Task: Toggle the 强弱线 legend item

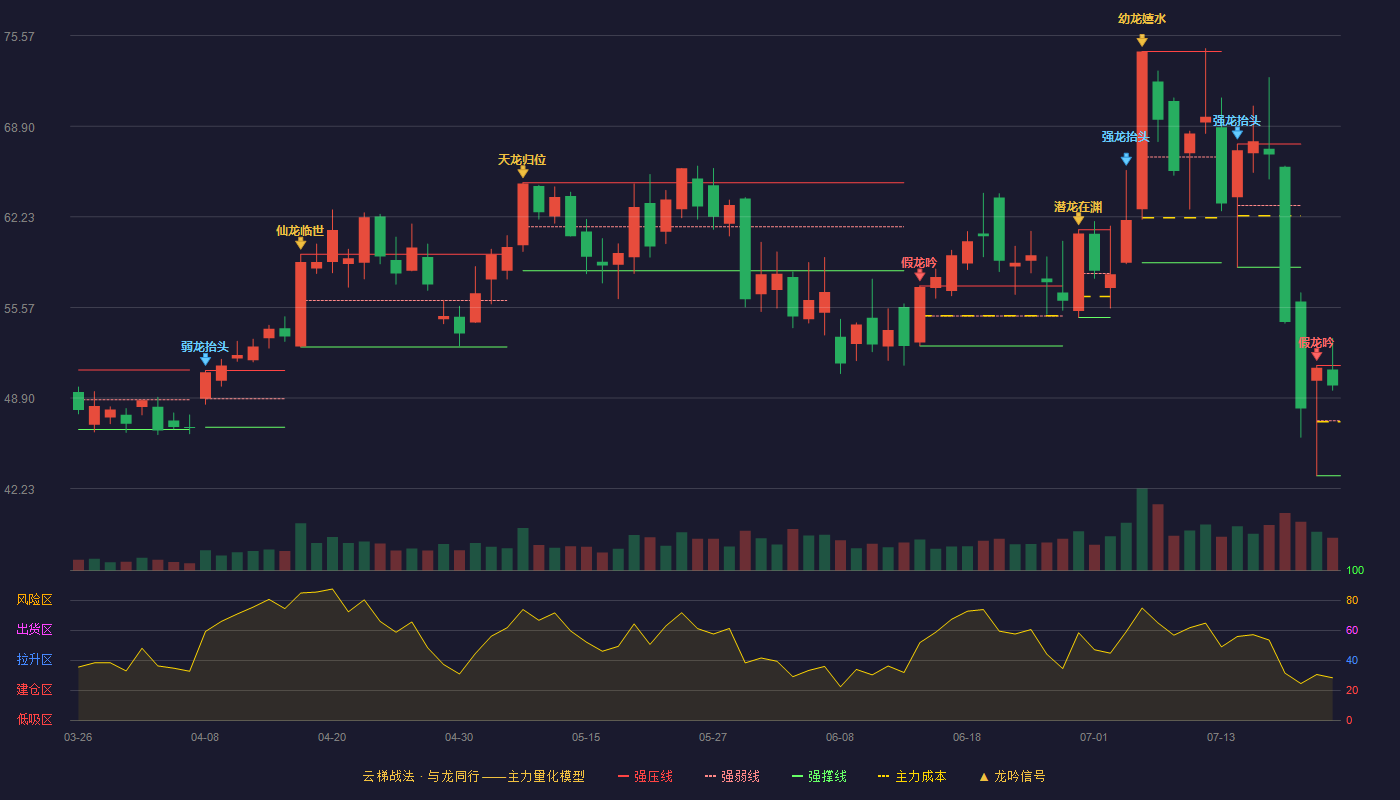Action: [x=732, y=776]
